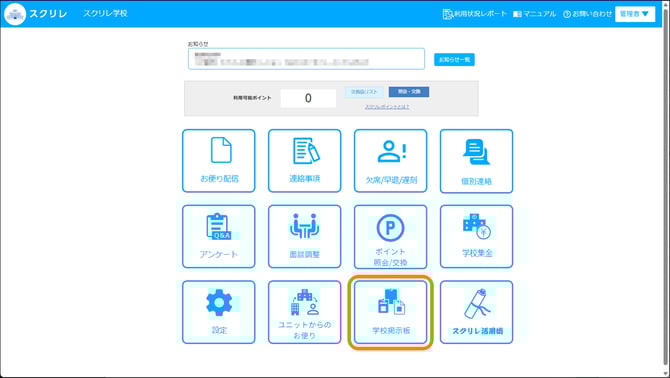Click the お知らせ一覧 button
This screenshot has width=670, height=378.
point(454,59)
